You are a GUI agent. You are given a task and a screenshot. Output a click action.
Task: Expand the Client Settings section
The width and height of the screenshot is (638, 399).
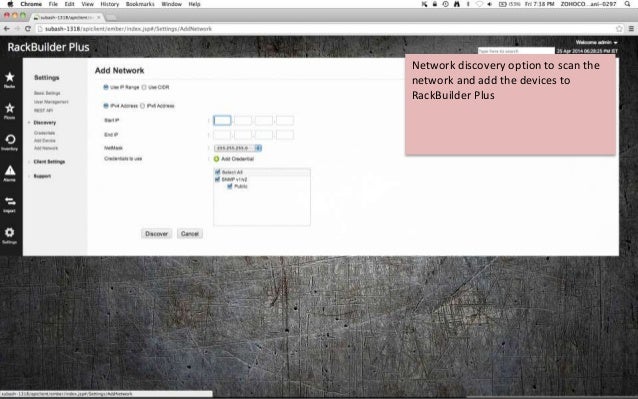pyautogui.click(x=49, y=162)
